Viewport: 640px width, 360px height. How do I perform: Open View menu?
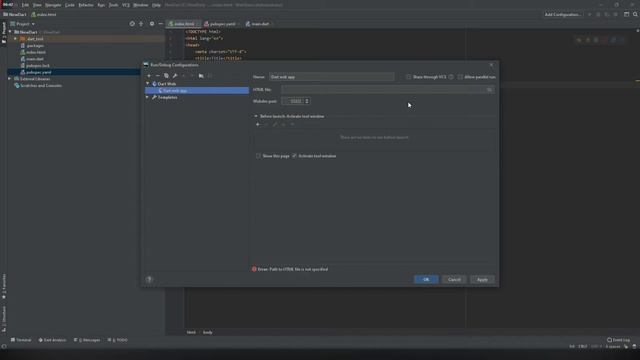37,5
